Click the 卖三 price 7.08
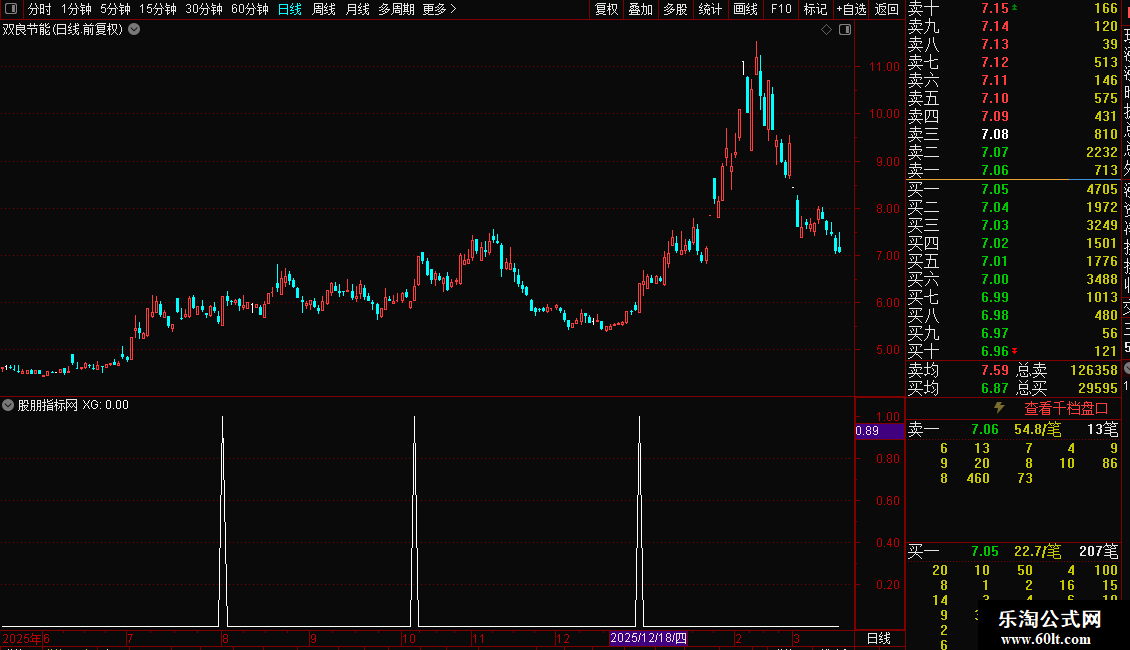The width and height of the screenshot is (1130, 650). click(x=995, y=135)
